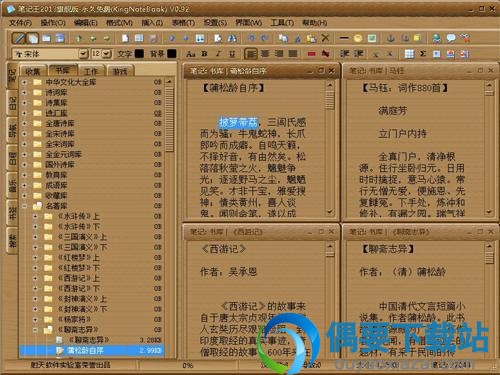Apply Italic formatting from the toolbar
Viewport: 500px width, 375px height.
(218, 54)
